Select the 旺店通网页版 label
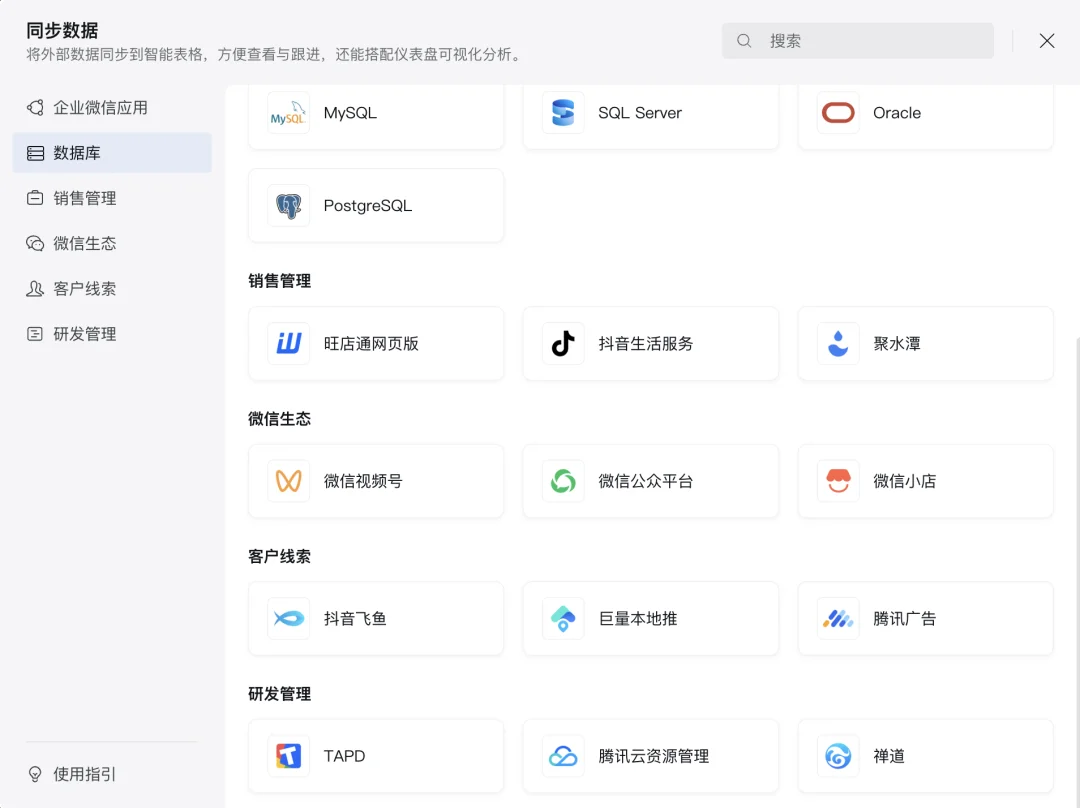The image size is (1080, 808). (371, 344)
